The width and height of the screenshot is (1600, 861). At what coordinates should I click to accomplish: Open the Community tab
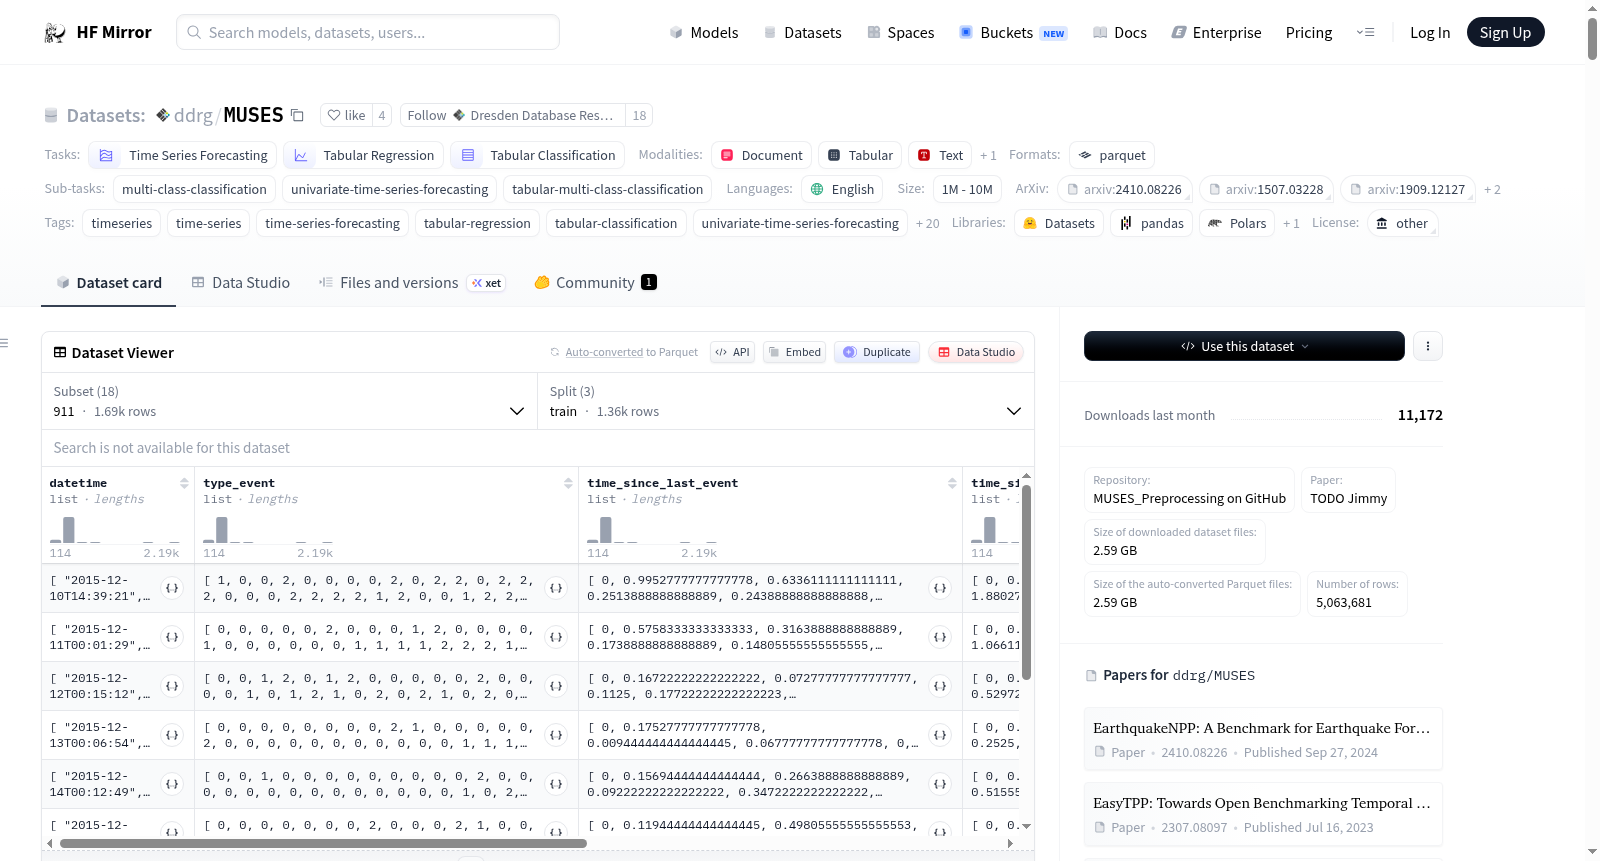click(x=595, y=283)
